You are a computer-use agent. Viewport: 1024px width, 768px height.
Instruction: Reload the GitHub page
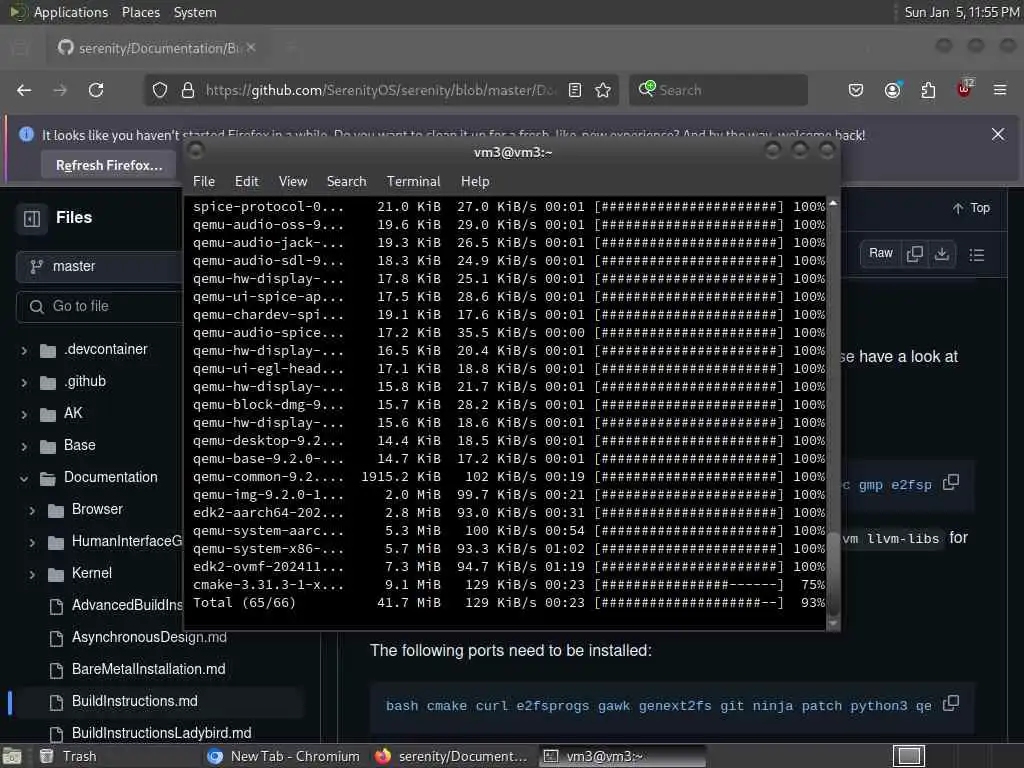96,90
